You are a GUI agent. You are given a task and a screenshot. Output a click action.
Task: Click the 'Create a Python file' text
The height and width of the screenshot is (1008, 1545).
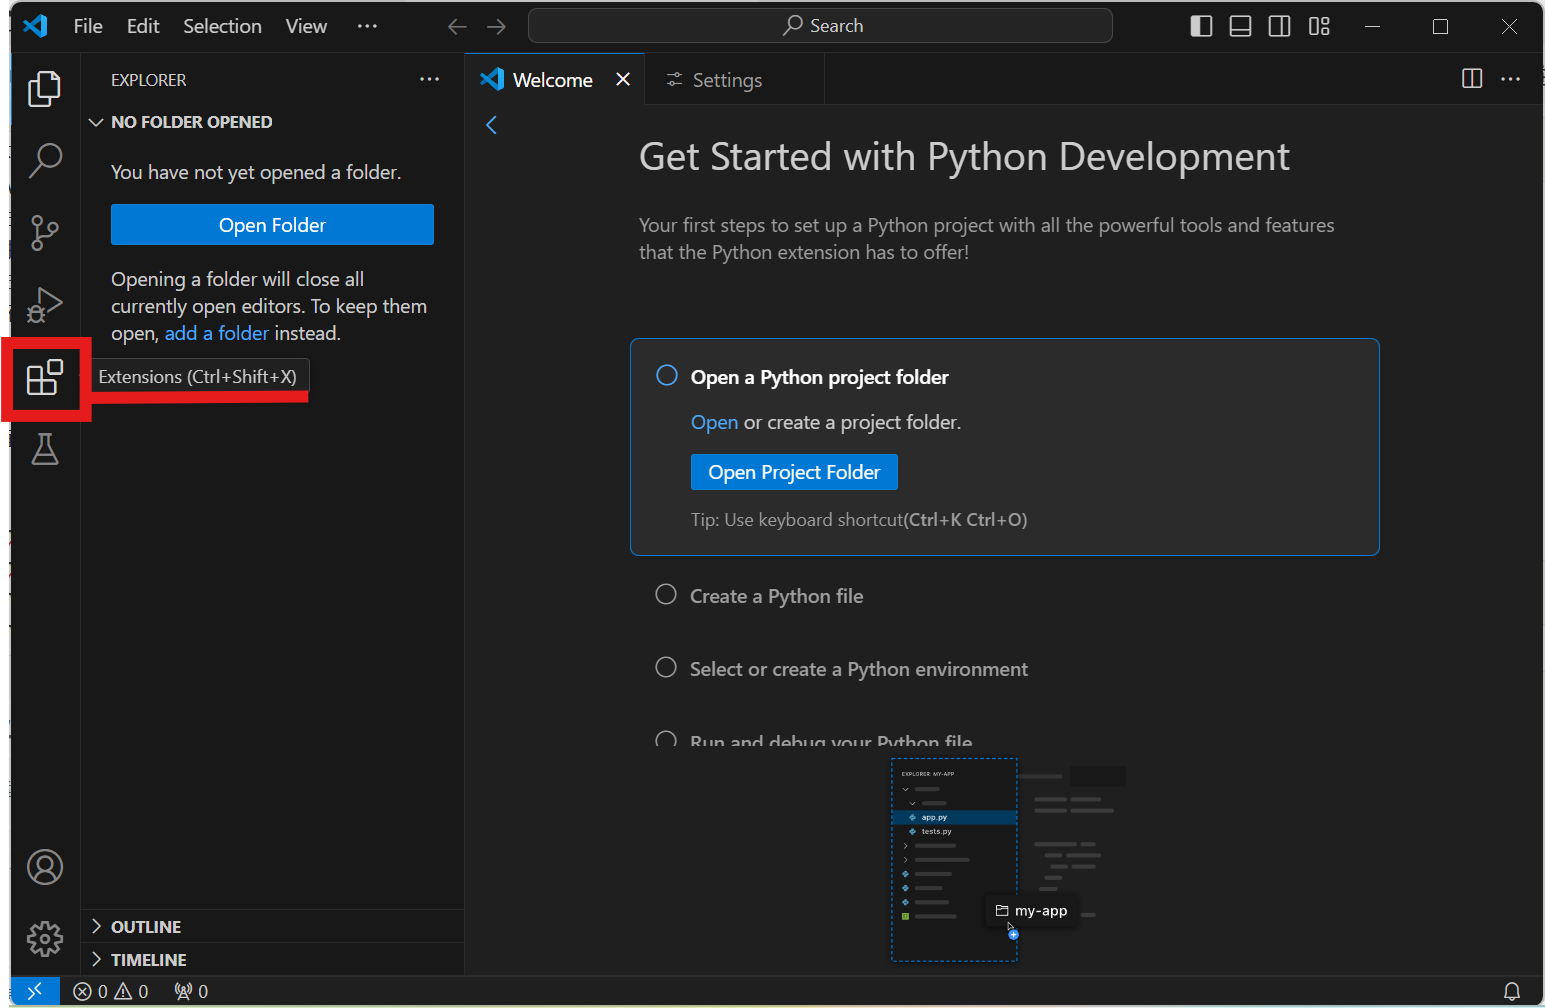776,596
